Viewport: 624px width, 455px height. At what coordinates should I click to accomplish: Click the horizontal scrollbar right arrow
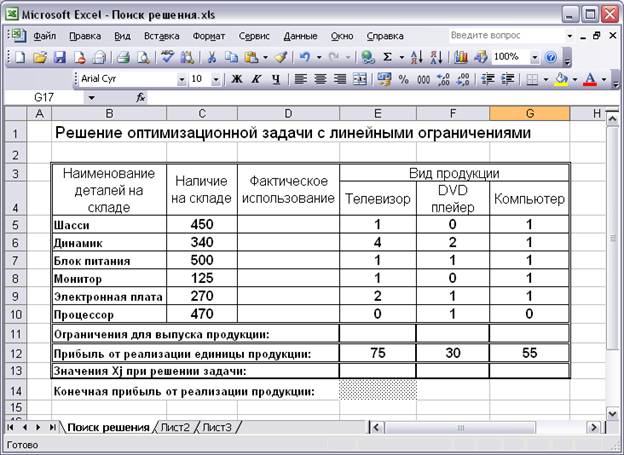click(x=594, y=428)
